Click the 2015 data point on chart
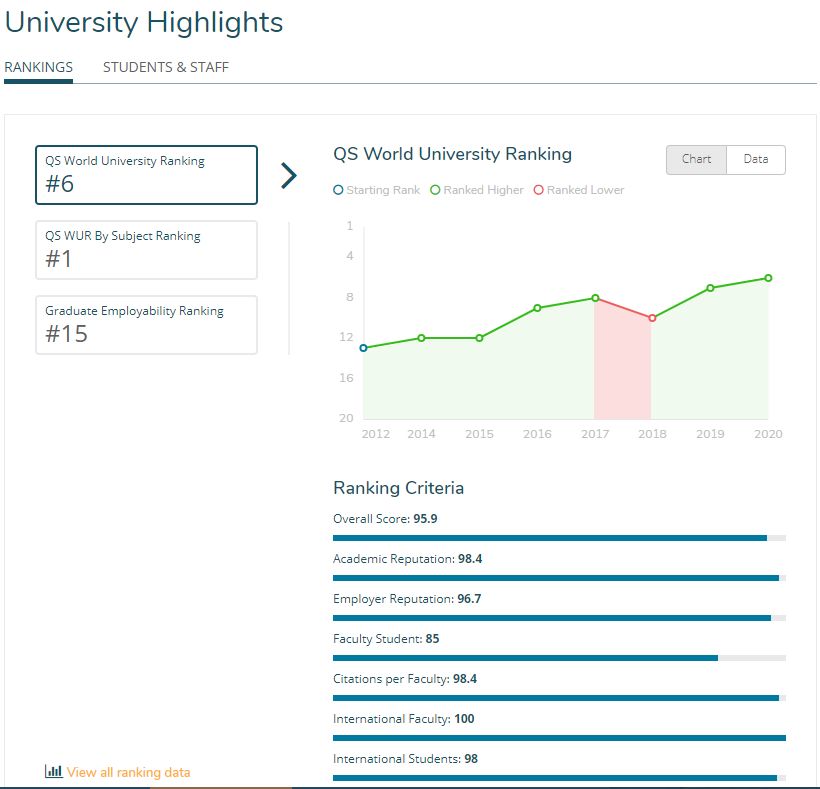 coord(480,338)
